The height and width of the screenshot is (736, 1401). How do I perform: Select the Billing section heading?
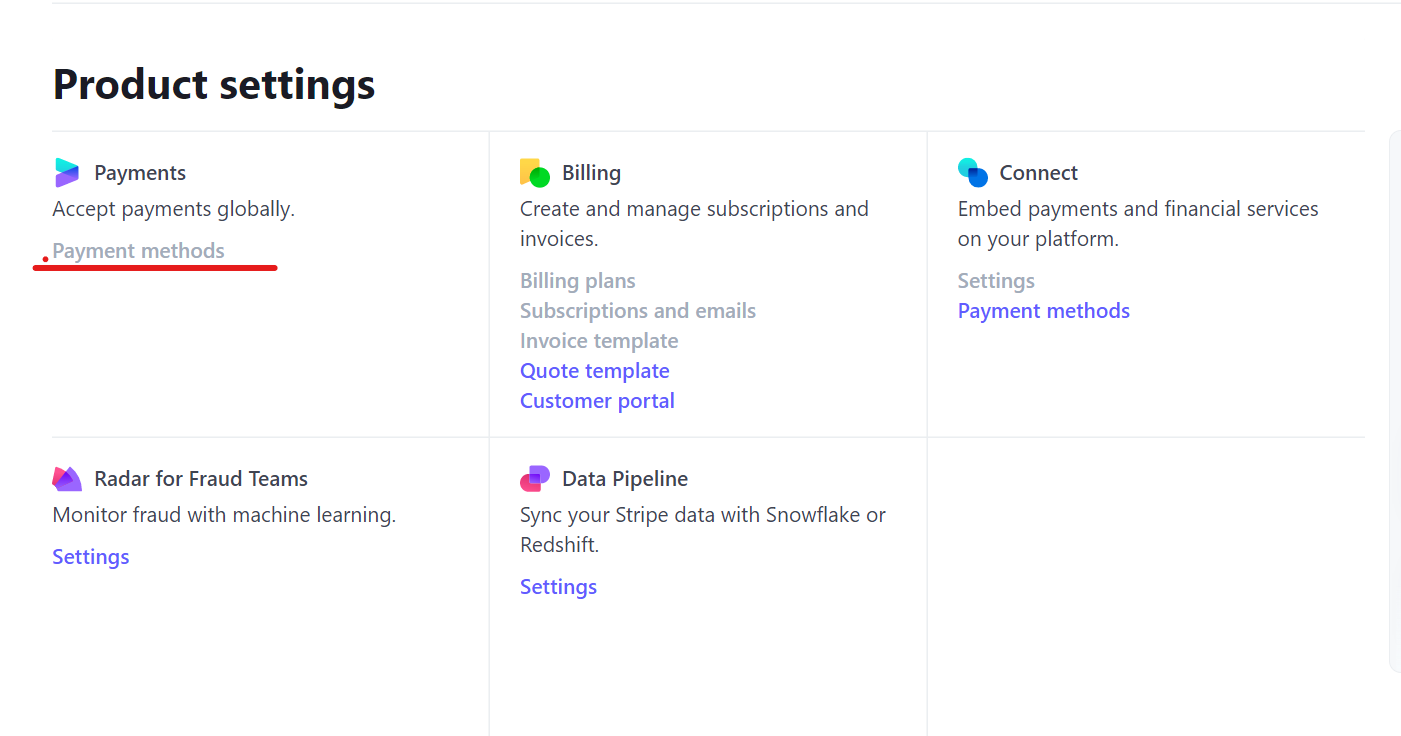point(591,173)
